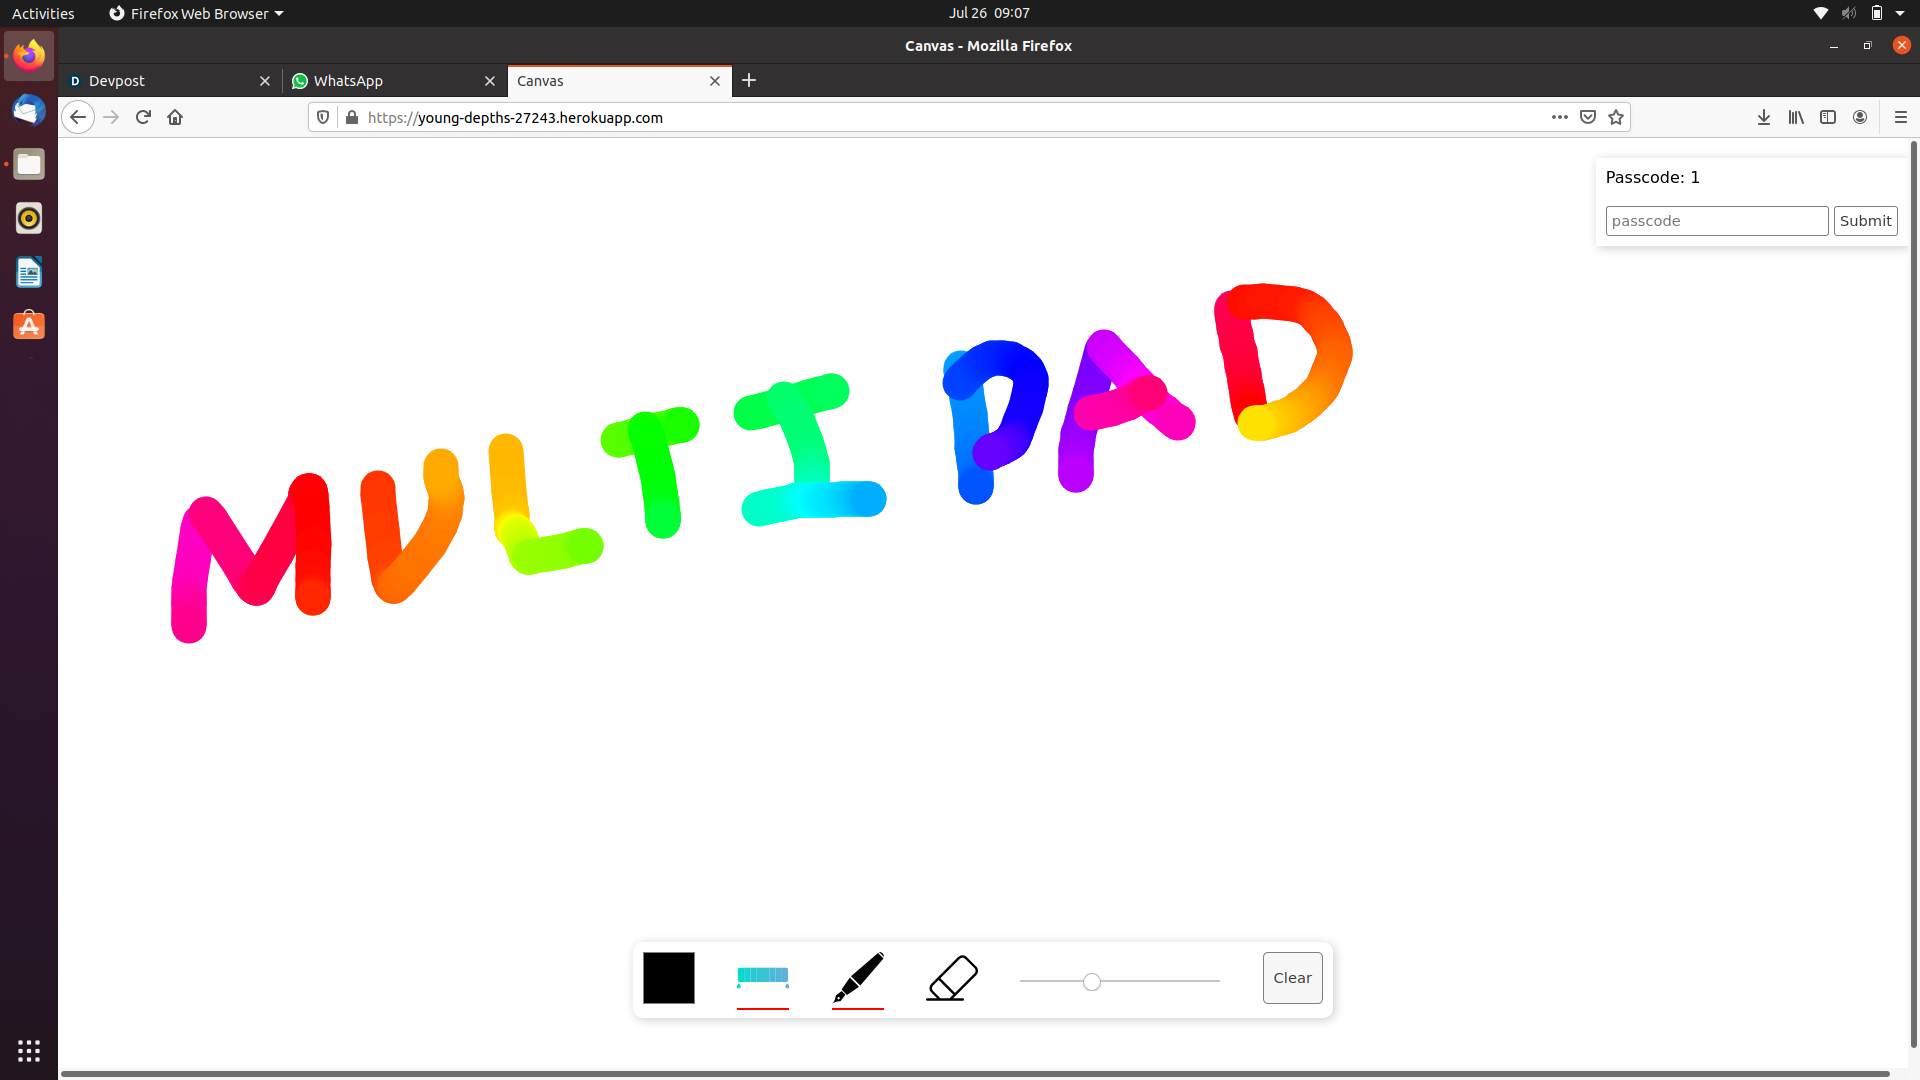1920x1080 pixels.
Task: Open the Firefox hamburger menu
Action: click(x=1900, y=117)
